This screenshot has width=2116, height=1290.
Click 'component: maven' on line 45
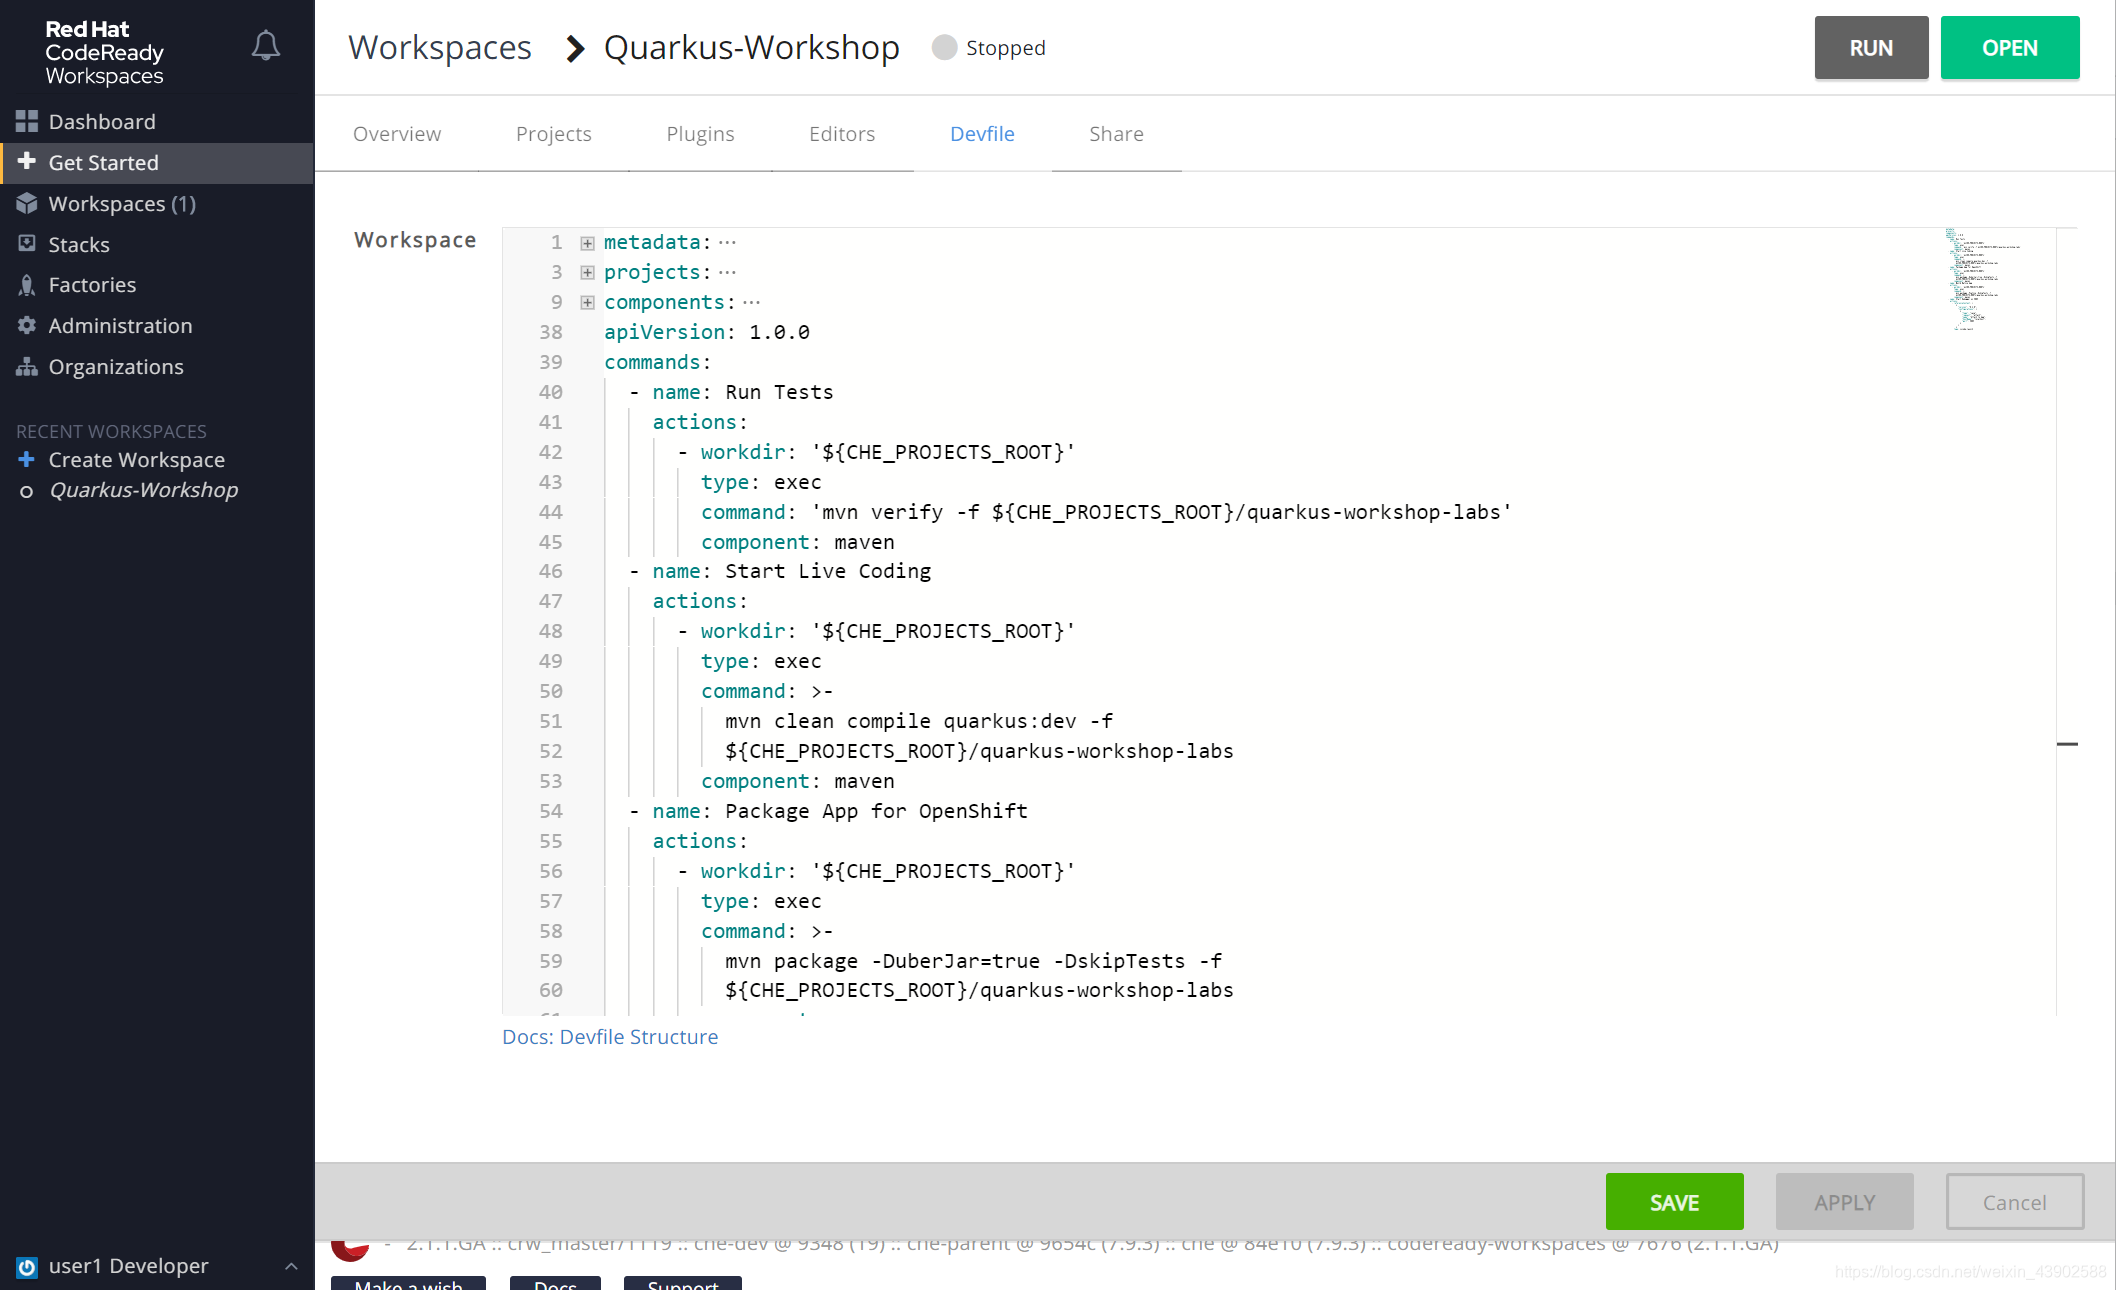pyautogui.click(x=798, y=542)
